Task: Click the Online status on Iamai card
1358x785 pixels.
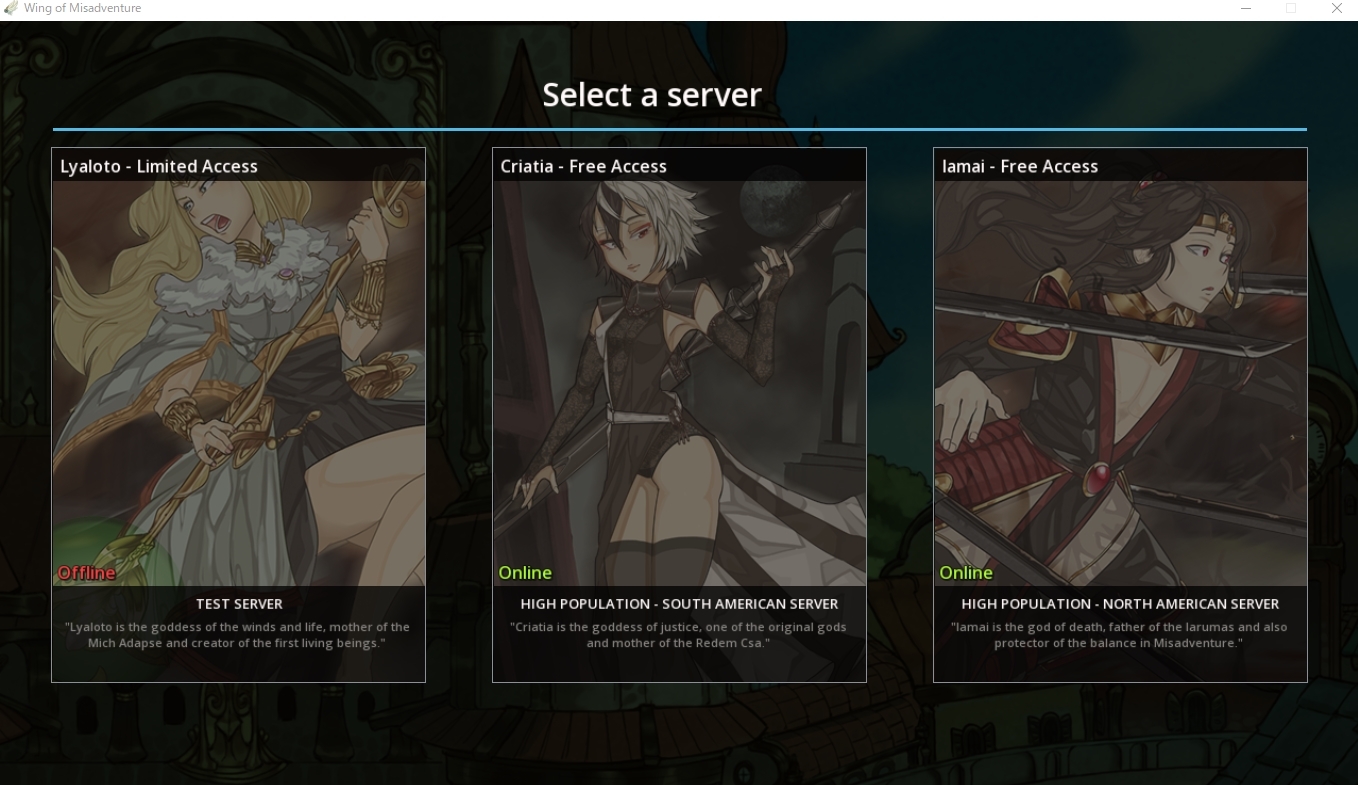Action: pos(966,573)
